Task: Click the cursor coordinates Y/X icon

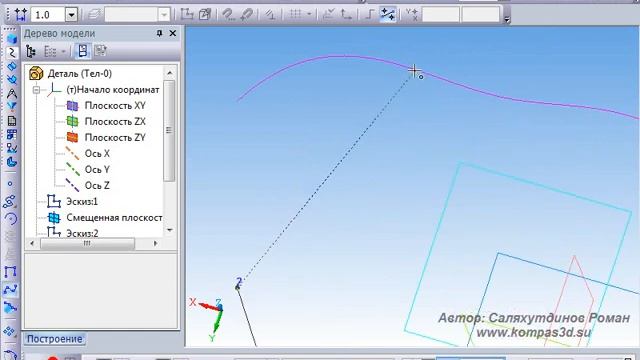Action: pos(412,15)
